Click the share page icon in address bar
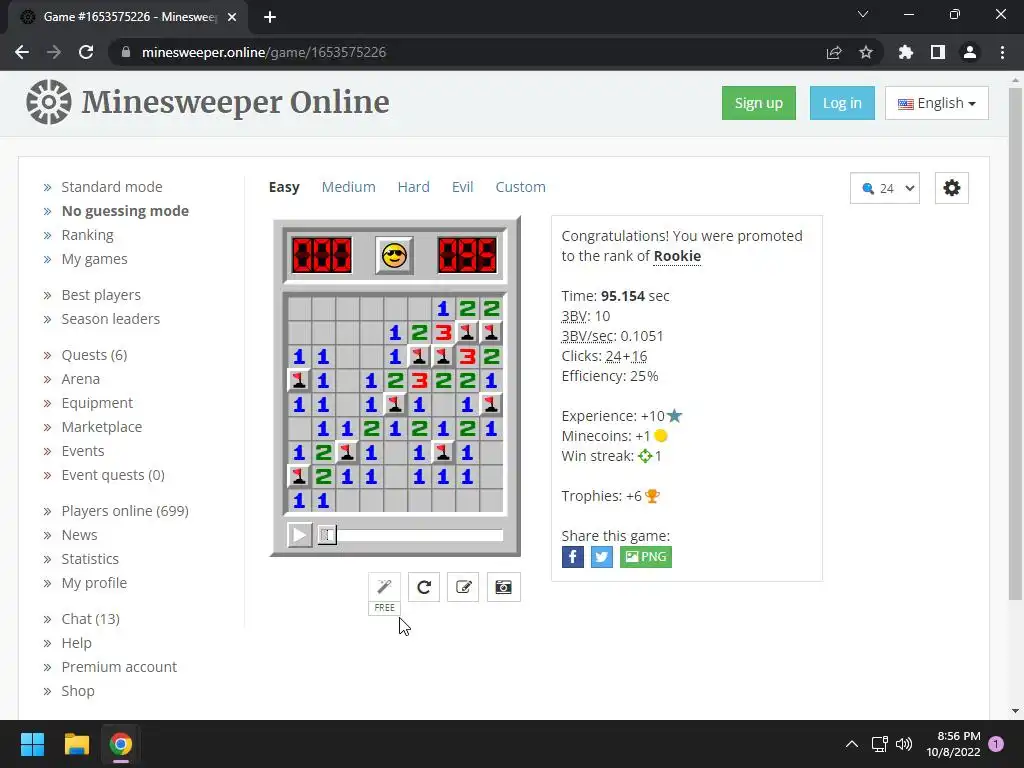 tap(834, 52)
